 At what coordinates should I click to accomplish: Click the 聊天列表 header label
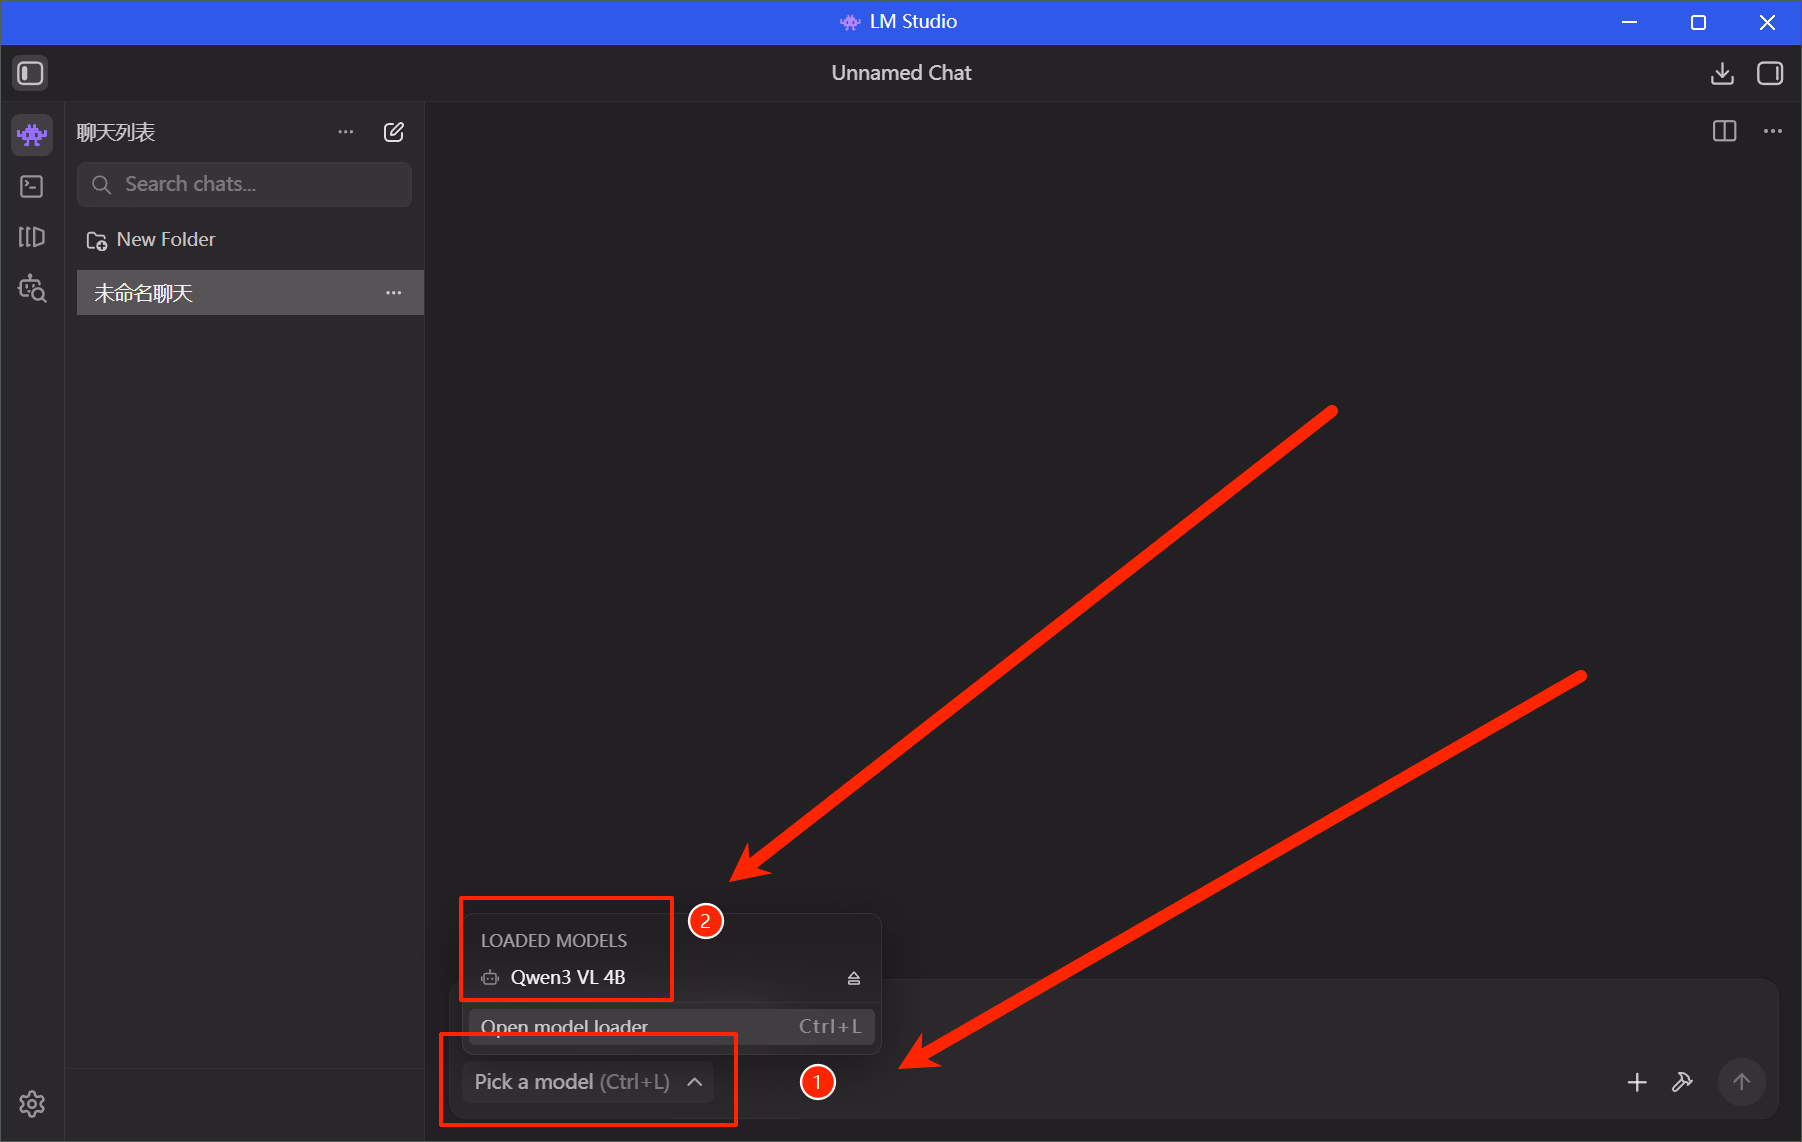(x=116, y=132)
